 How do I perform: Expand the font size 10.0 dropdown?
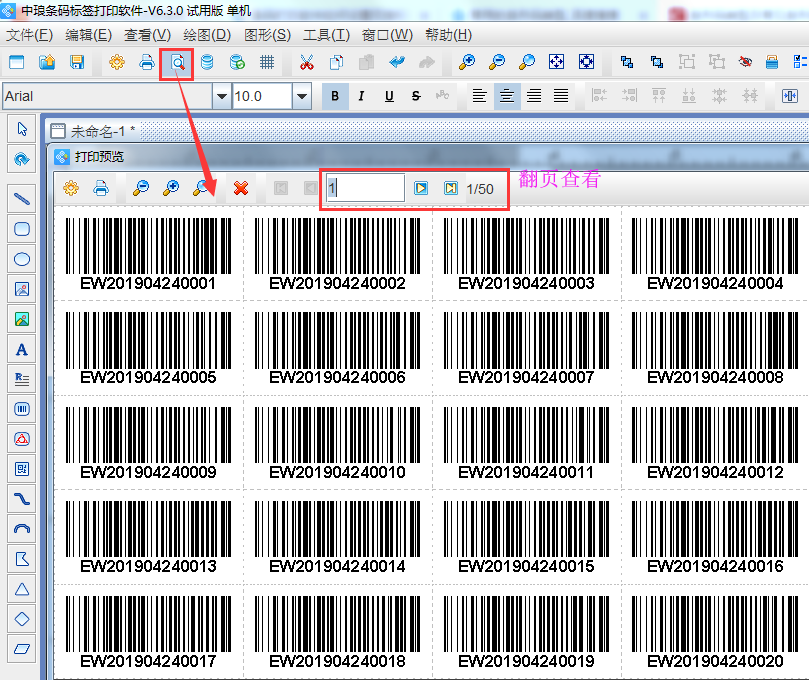[x=302, y=96]
